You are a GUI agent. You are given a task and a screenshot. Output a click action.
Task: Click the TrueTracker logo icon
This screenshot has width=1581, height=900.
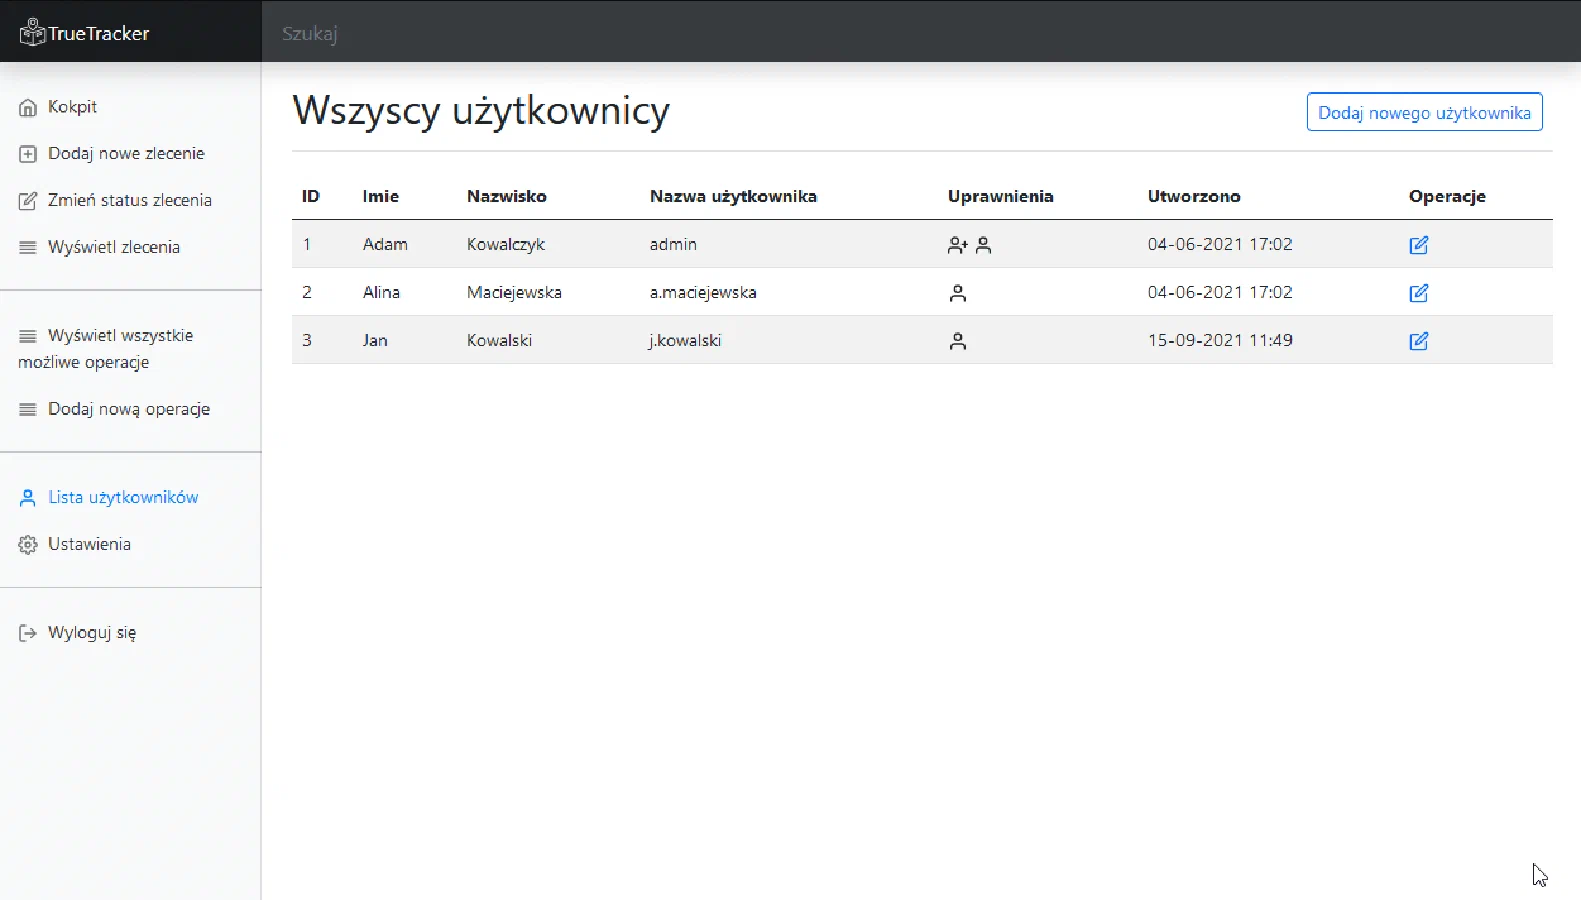point(32,33)
